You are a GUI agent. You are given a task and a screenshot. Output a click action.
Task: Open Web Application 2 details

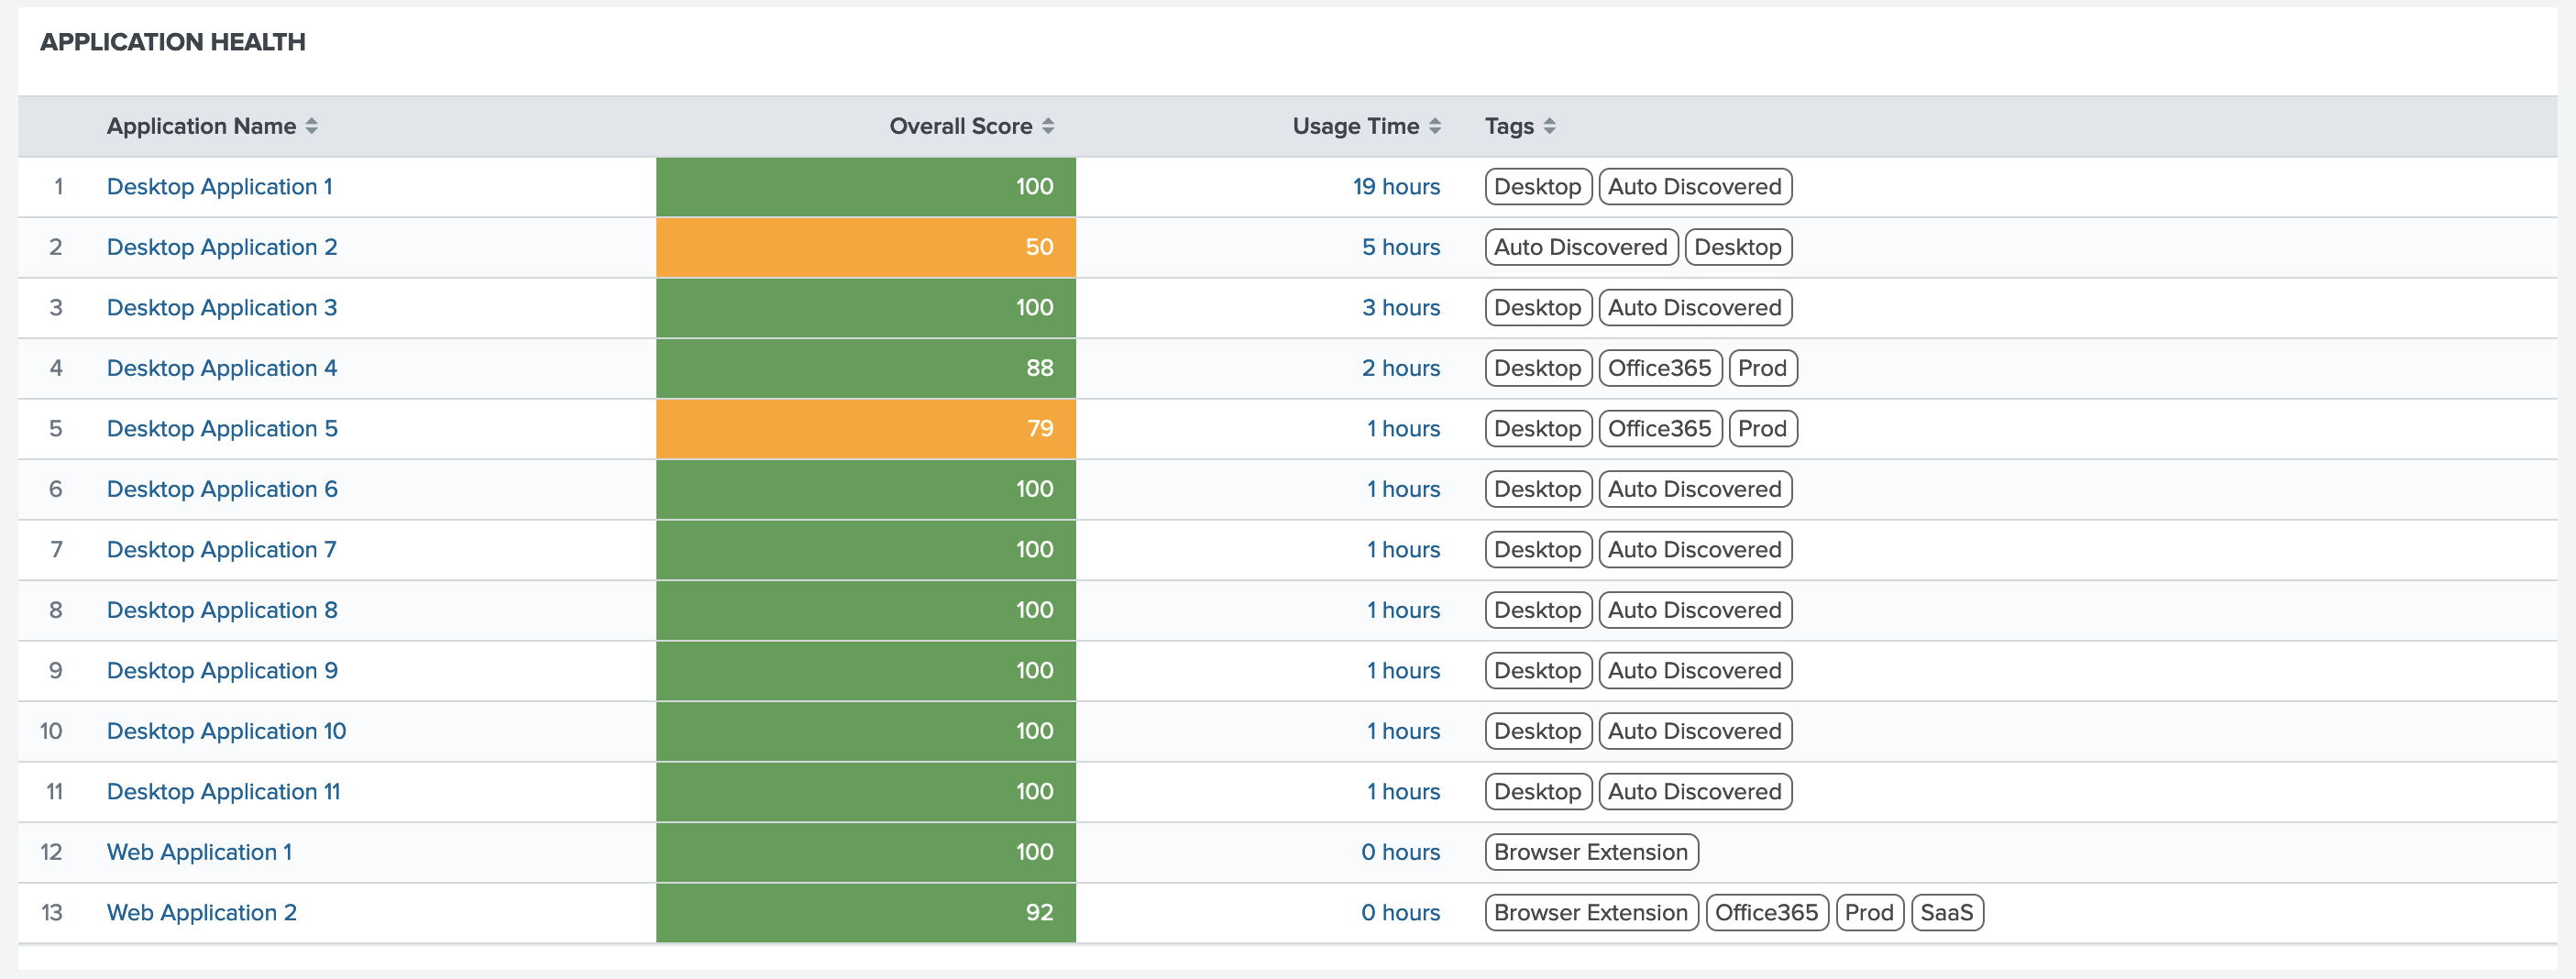point(200,912)
